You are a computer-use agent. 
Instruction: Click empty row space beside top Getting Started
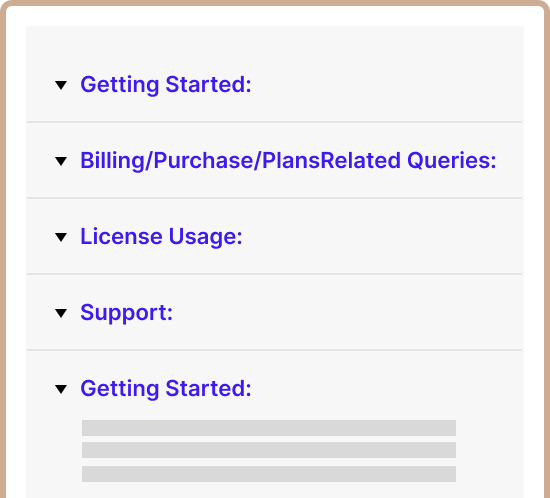(384, 85)
